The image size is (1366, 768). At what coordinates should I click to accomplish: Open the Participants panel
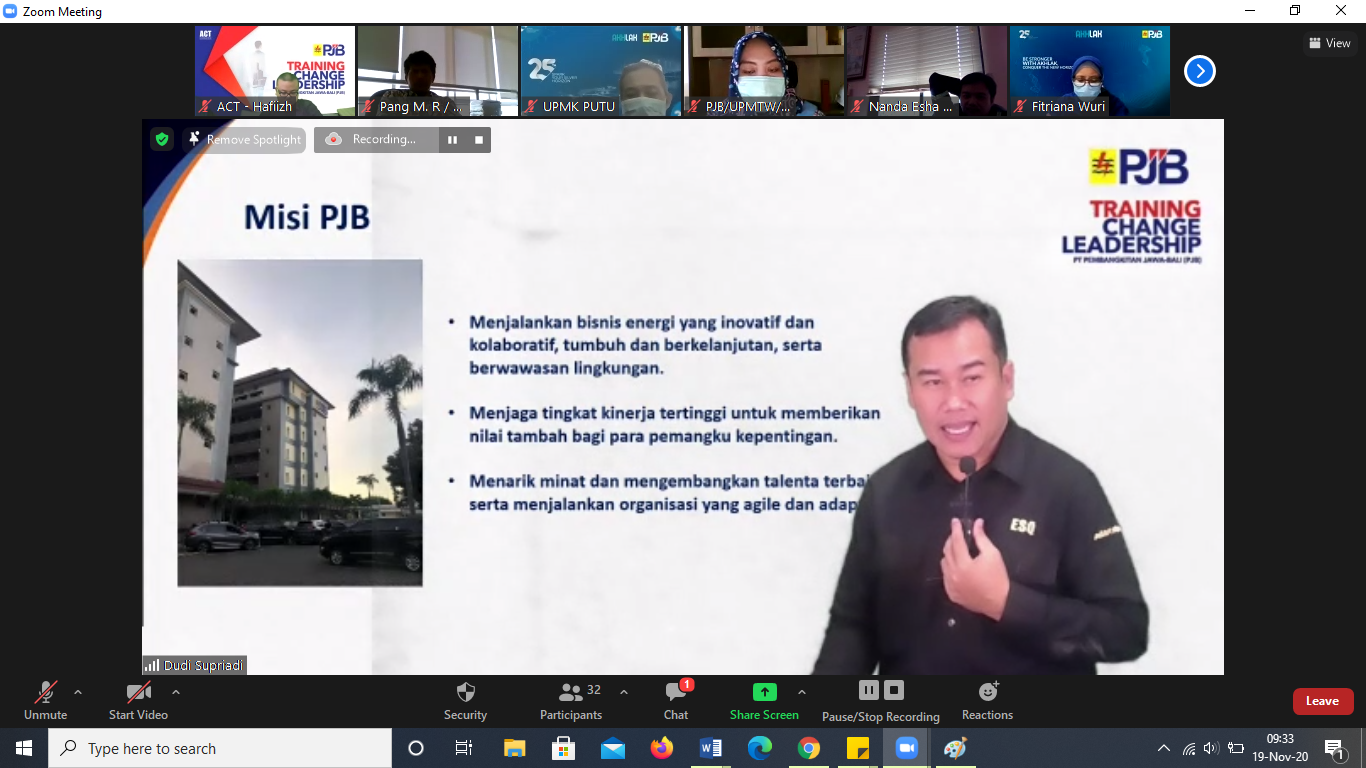click(571, 692)
